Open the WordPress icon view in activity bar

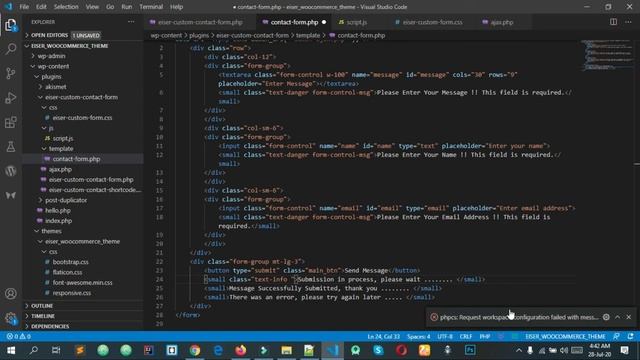11,171
